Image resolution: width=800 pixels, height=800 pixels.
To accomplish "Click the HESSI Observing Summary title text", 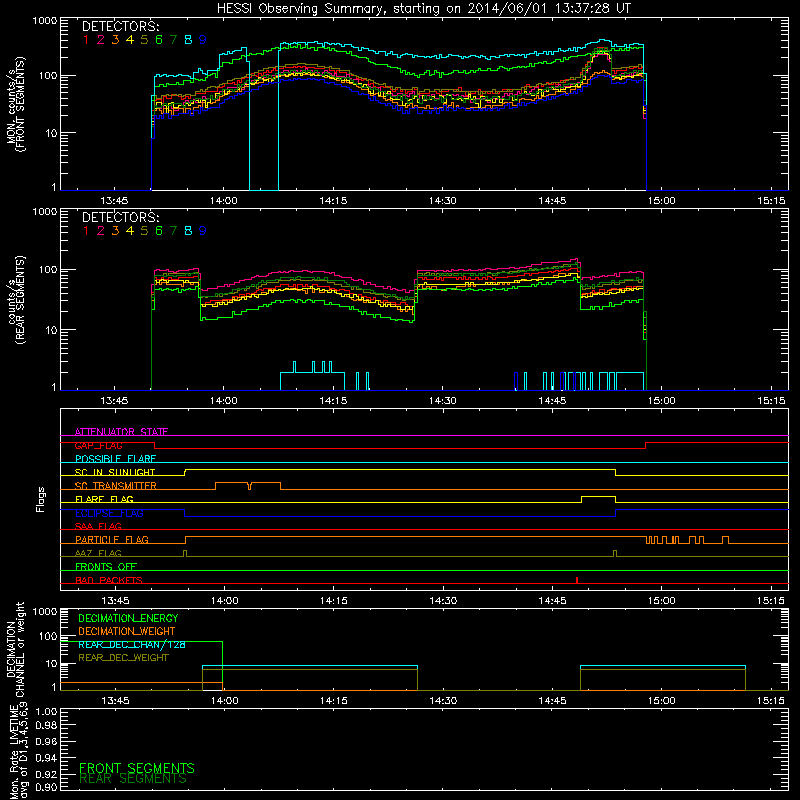I will coord(424,9).
